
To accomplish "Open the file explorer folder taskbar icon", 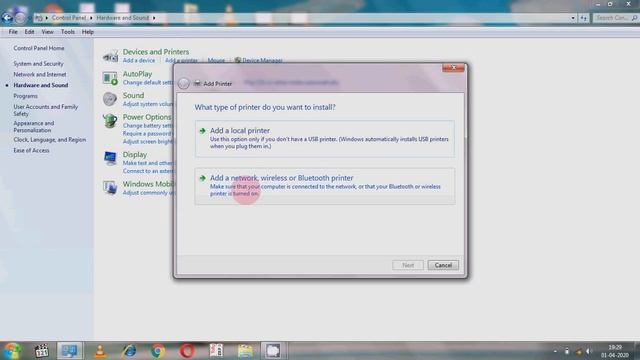I will (245, 351).
